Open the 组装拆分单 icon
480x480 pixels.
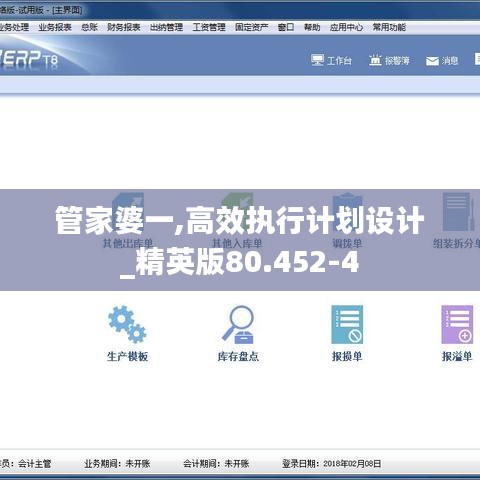pos(458,212)
